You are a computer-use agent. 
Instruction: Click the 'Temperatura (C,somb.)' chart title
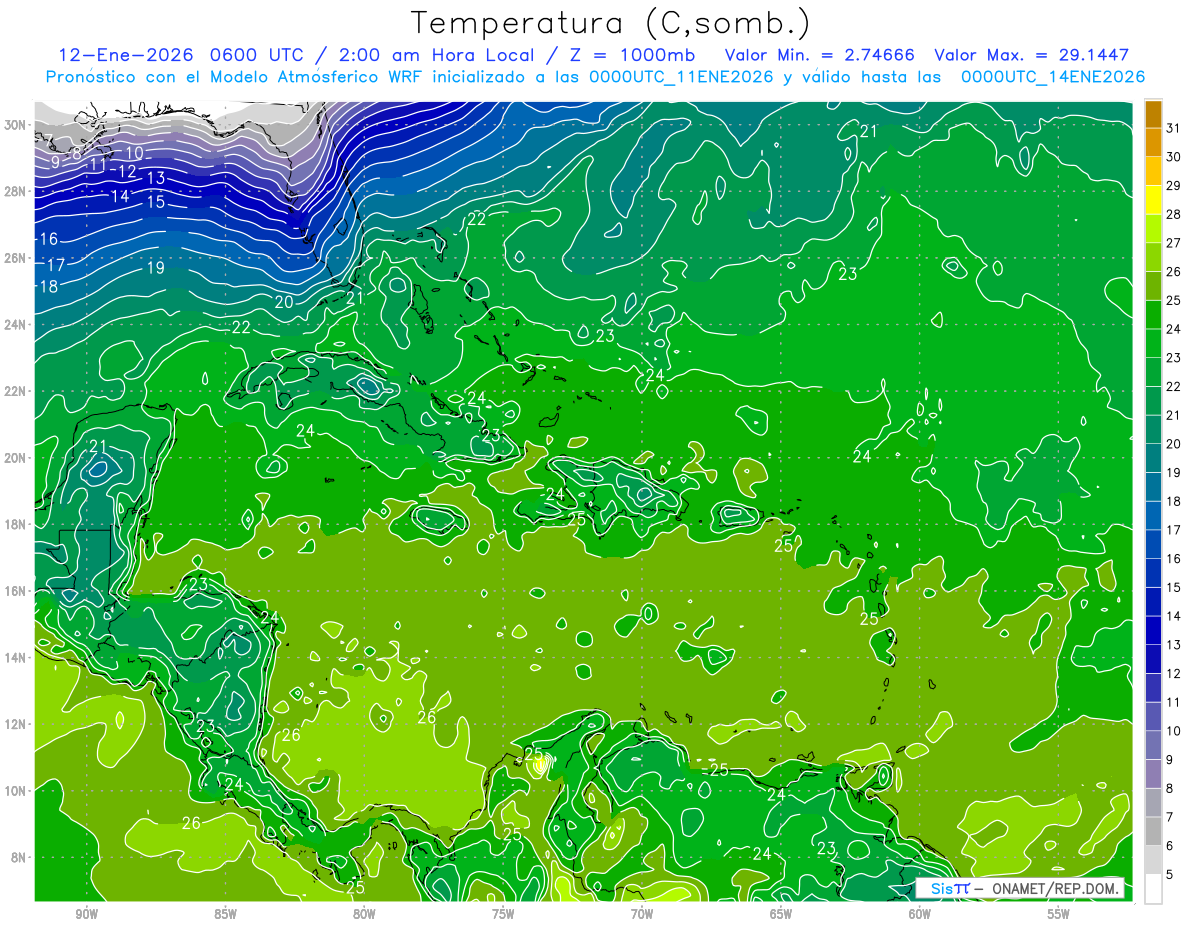(x=611, y=23)
